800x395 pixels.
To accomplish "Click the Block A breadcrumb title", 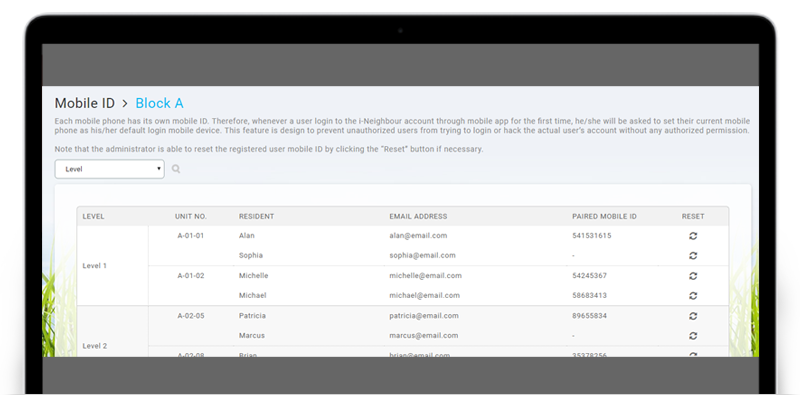I will (x=159, y=103).
